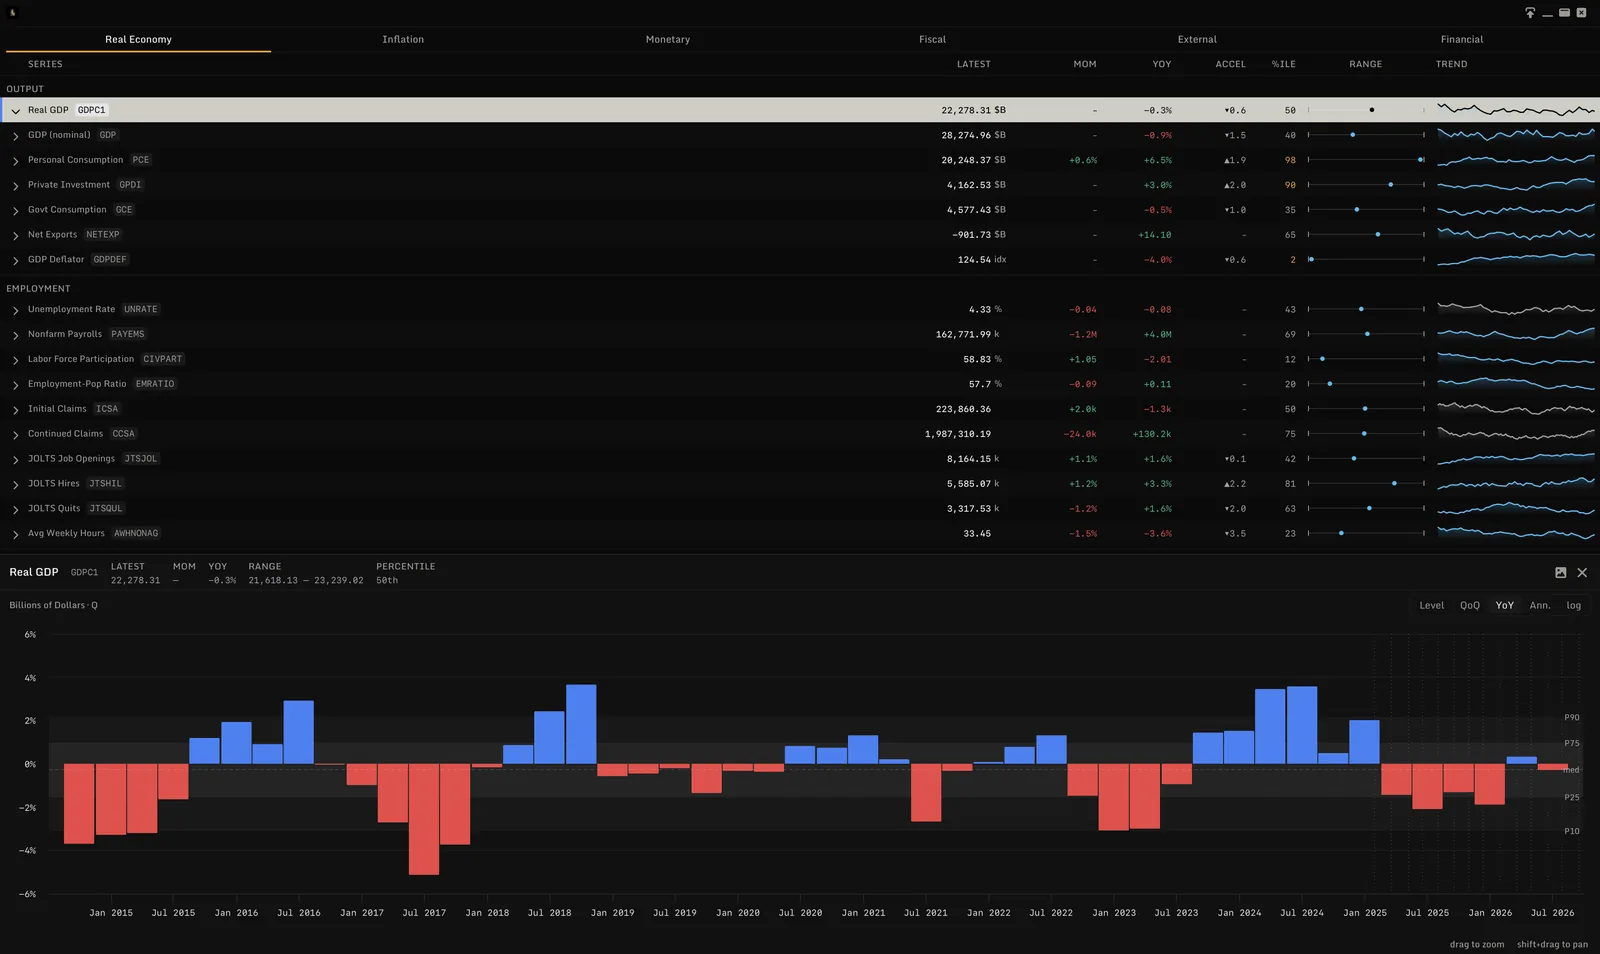Open the Inflation tab

pyautogui.click(x=403, y=39)
